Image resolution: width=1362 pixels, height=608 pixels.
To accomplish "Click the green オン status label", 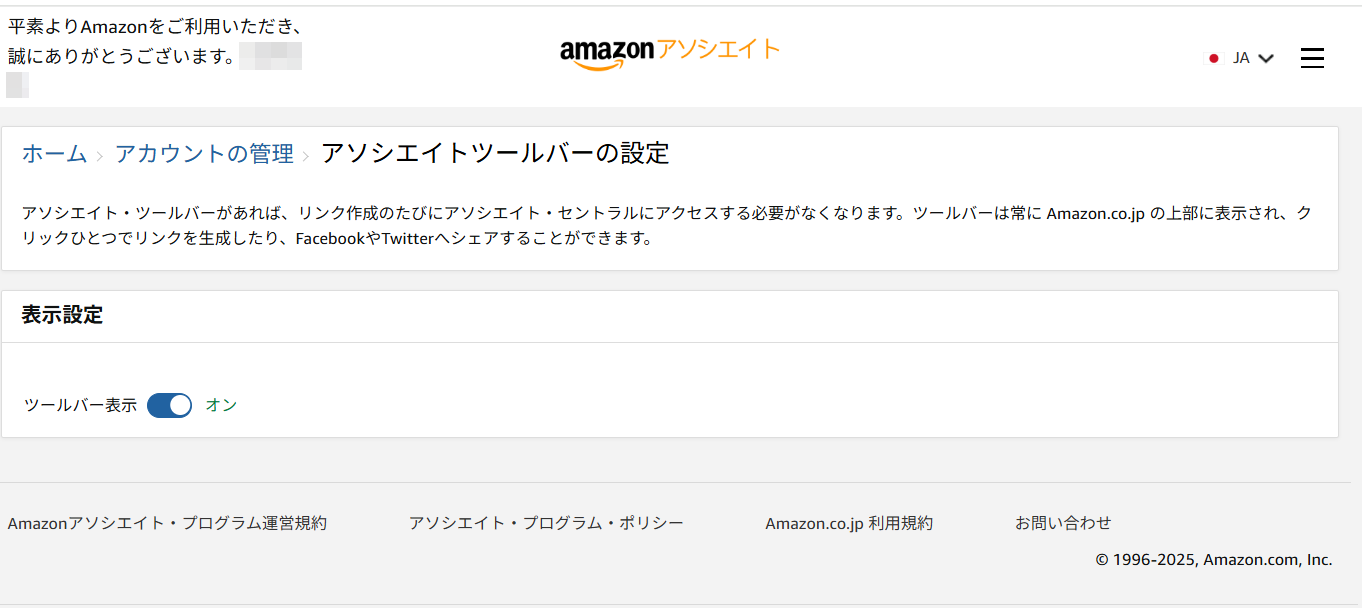I will point(221,405).
